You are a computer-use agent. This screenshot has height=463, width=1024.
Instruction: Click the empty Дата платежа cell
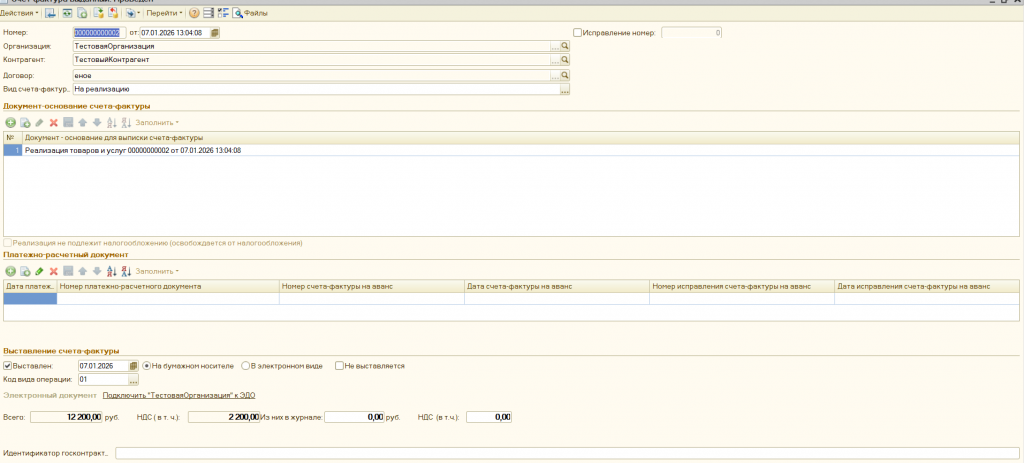click(x=31, y=298)
